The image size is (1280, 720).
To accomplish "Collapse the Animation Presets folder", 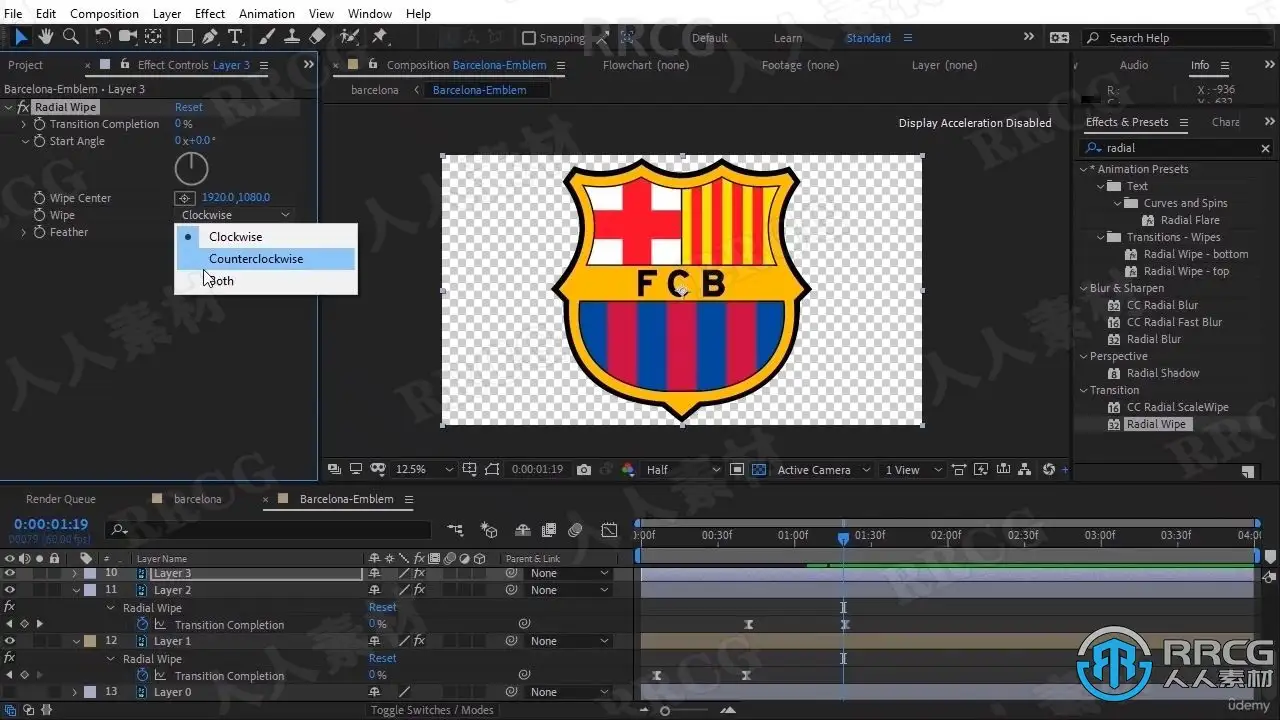I will click(1083, 169).
